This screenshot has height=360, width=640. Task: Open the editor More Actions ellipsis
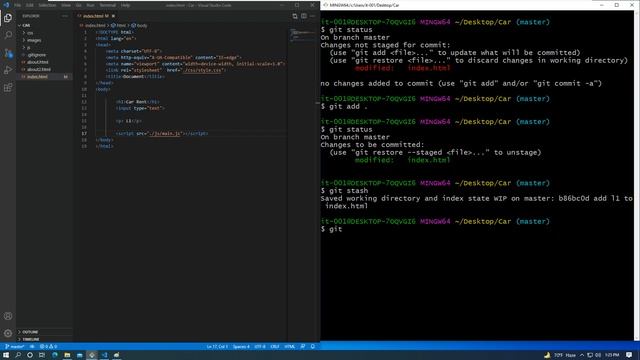coord(313,16)
